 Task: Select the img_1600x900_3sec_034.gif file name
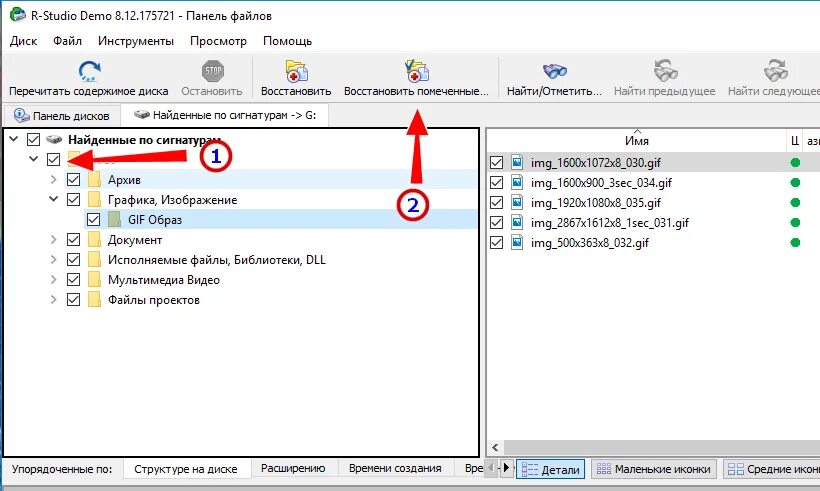pos(601,183)
